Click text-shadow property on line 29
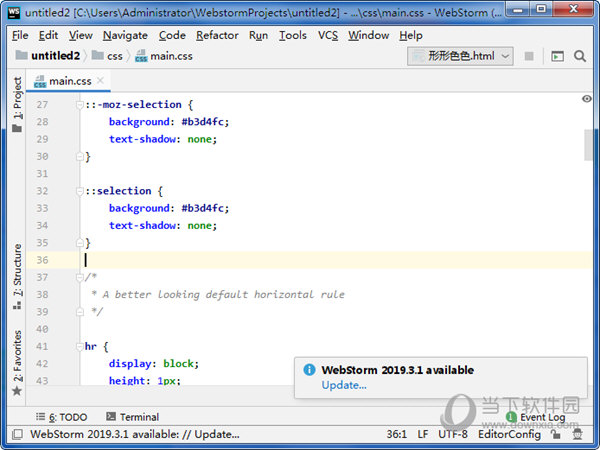 point(142,139)
